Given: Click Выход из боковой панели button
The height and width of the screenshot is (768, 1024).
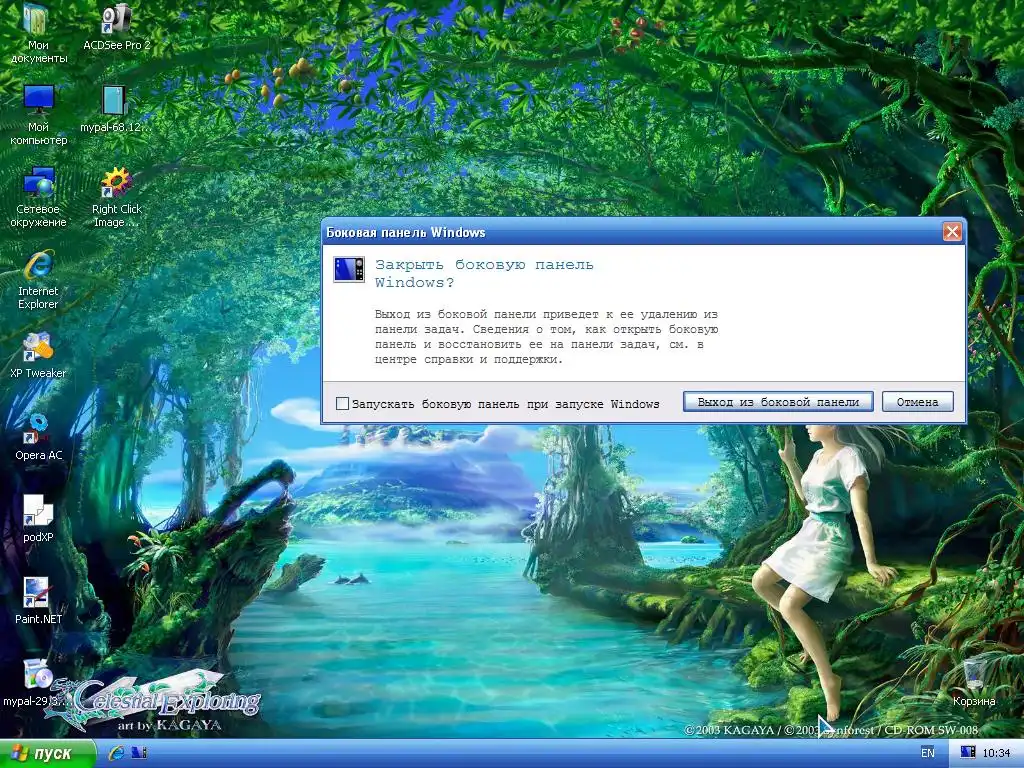Looking at the screenshot, I should pyautogui.click(x=778, y=402).
